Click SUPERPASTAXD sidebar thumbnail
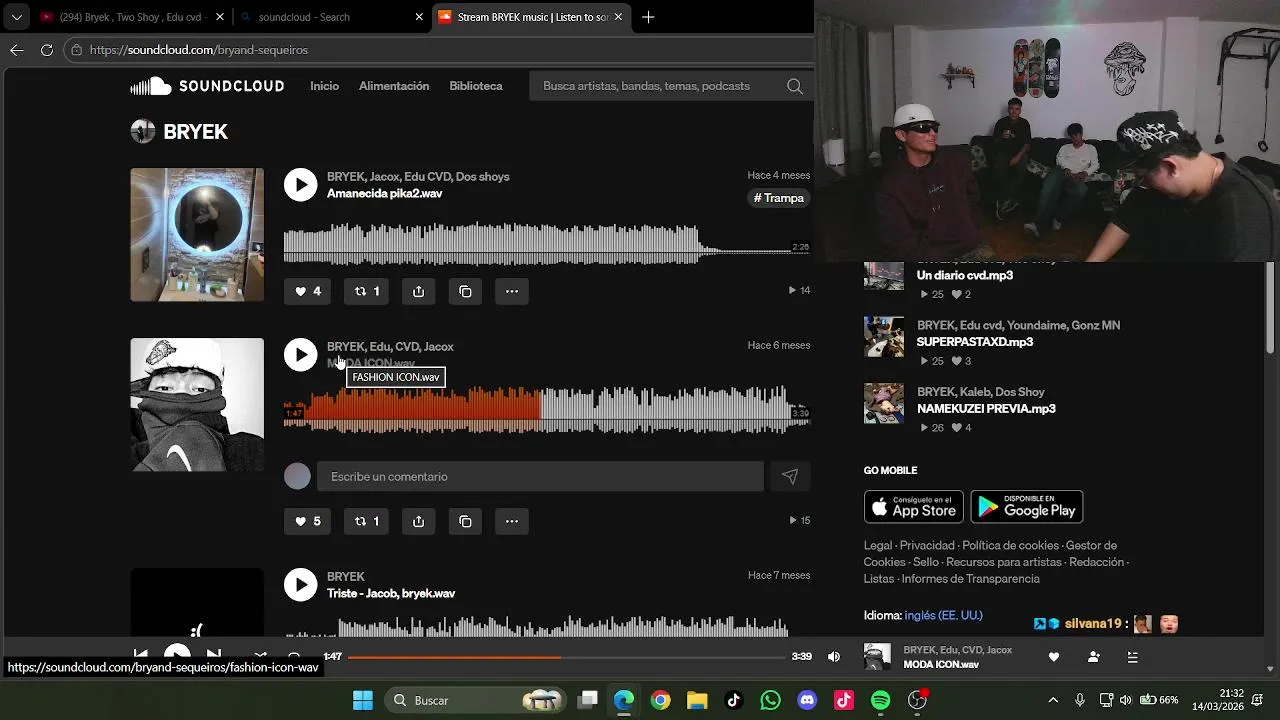Viewport: 1280px width, 720px height. coord(884,337)
